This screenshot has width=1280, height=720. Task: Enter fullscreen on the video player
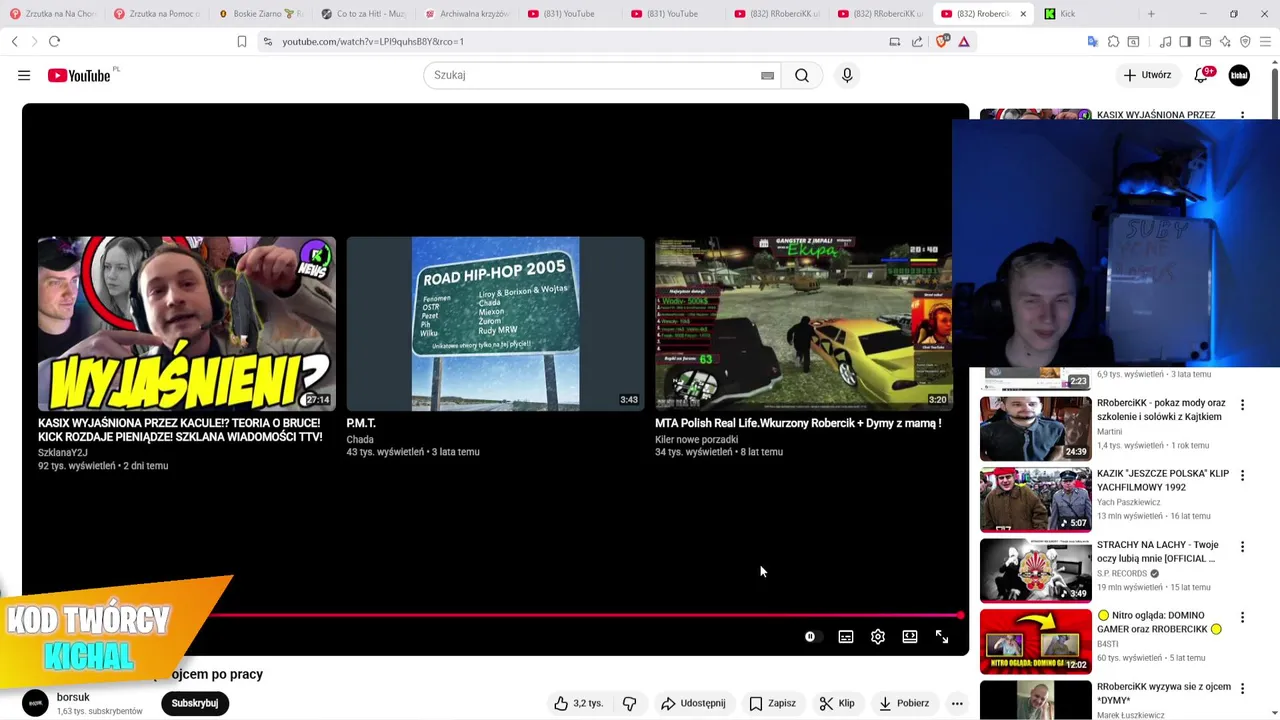tap(942, 637)
